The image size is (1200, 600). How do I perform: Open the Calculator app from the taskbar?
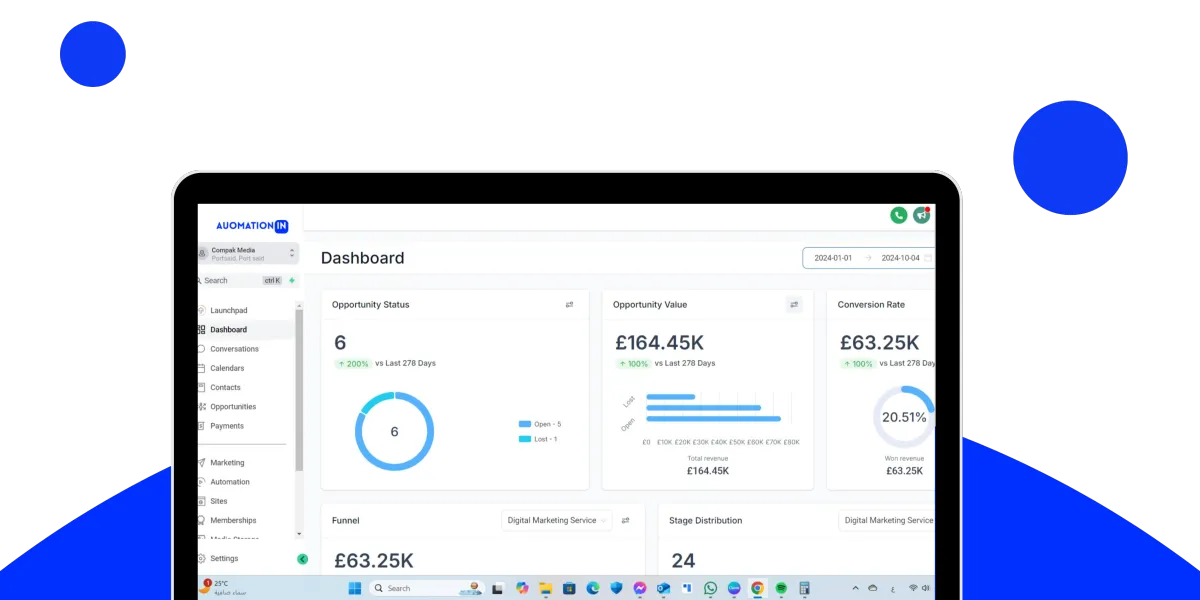(x=804, y=588)
